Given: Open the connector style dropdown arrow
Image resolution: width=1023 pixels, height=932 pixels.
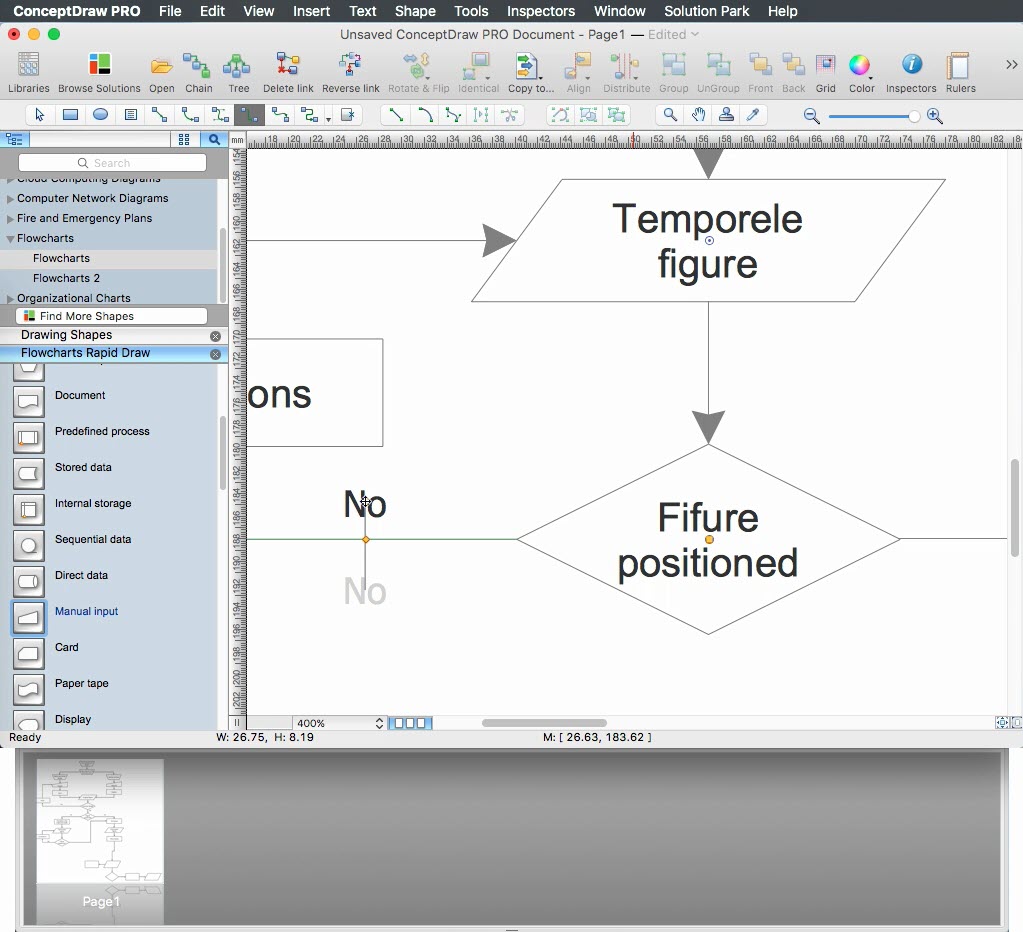Looking at the screenshot, I should click(328, 119).
